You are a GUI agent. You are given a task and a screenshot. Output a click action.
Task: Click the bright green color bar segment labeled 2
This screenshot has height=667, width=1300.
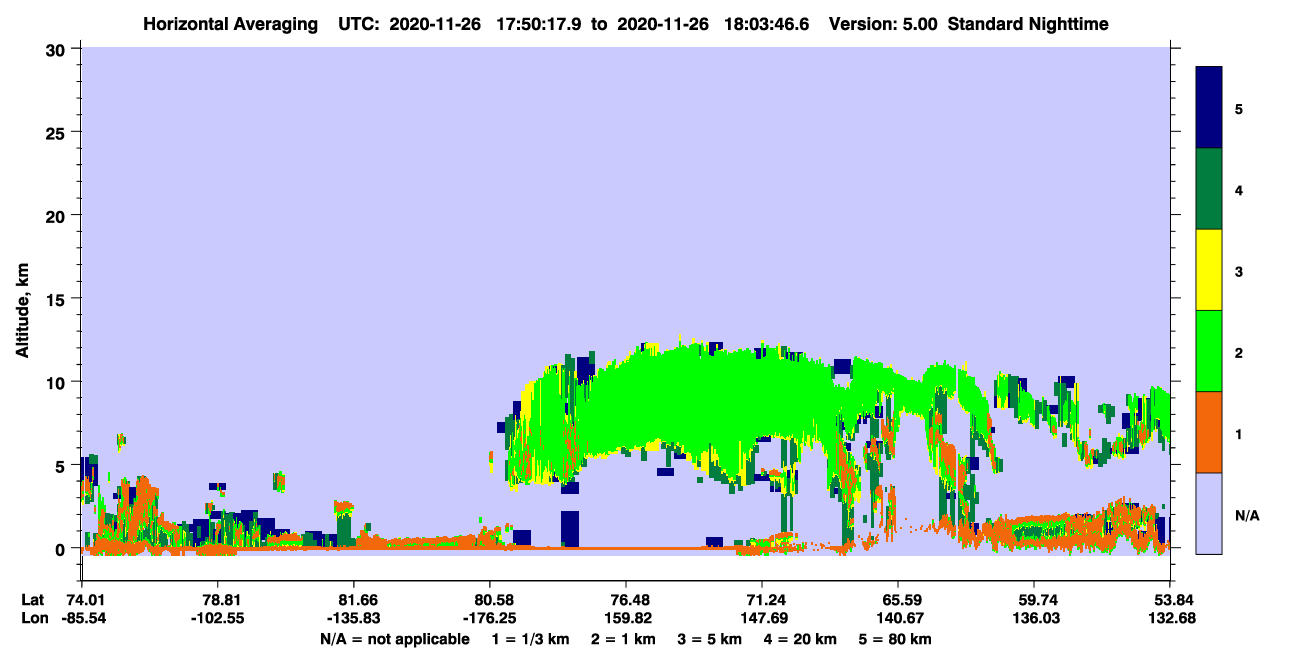click(x=1209, y=351)
